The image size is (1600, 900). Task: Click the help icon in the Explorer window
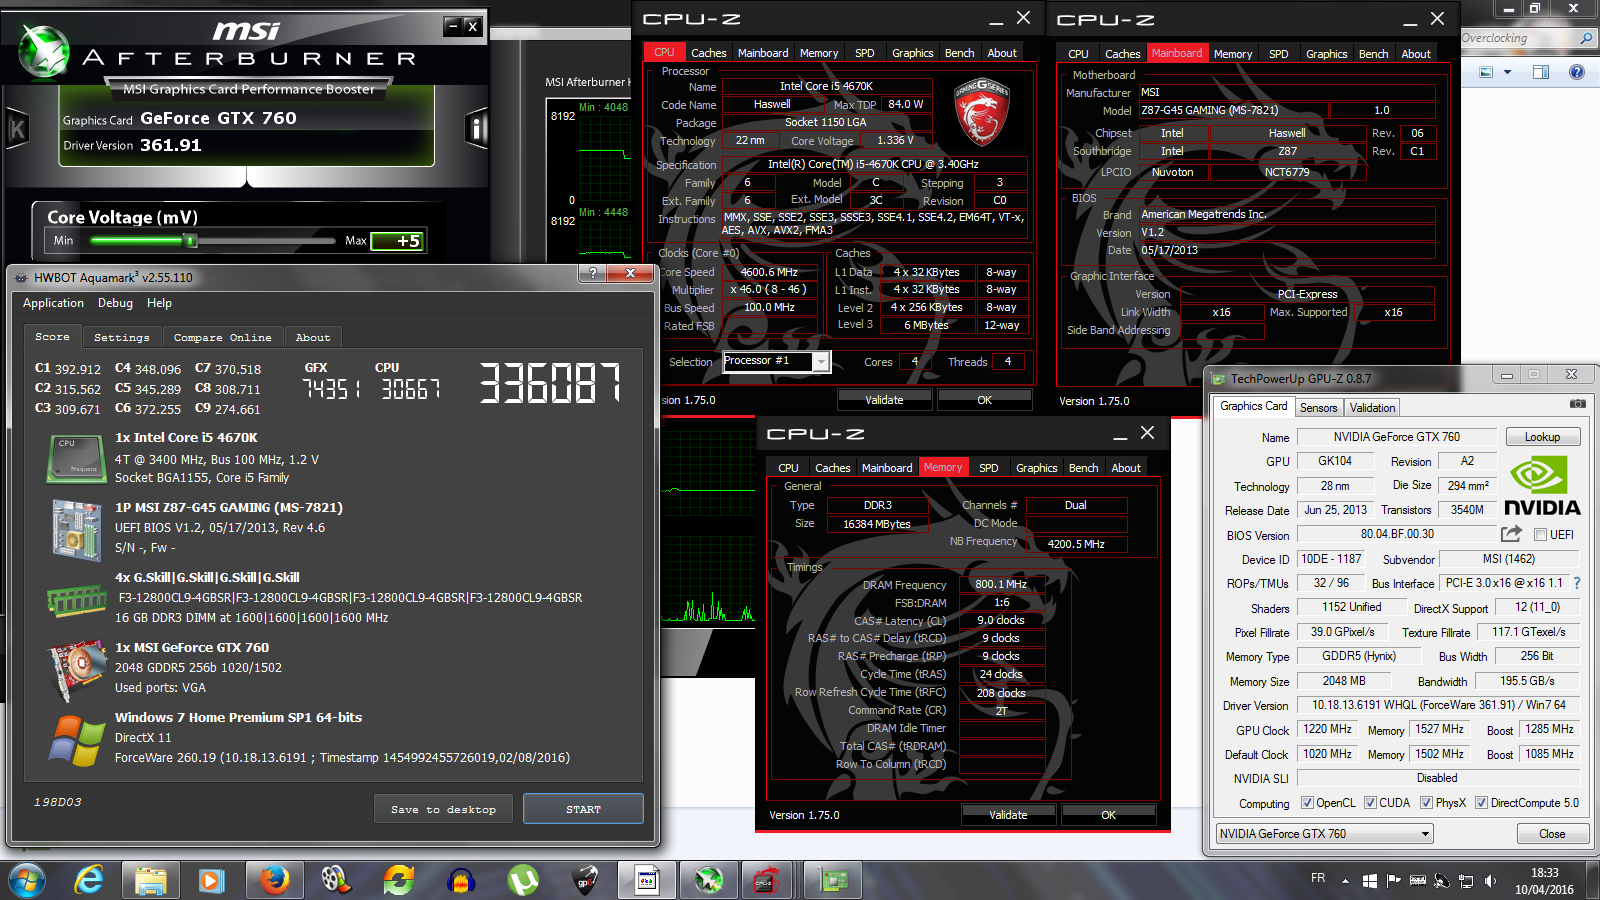coord(1577,72)
